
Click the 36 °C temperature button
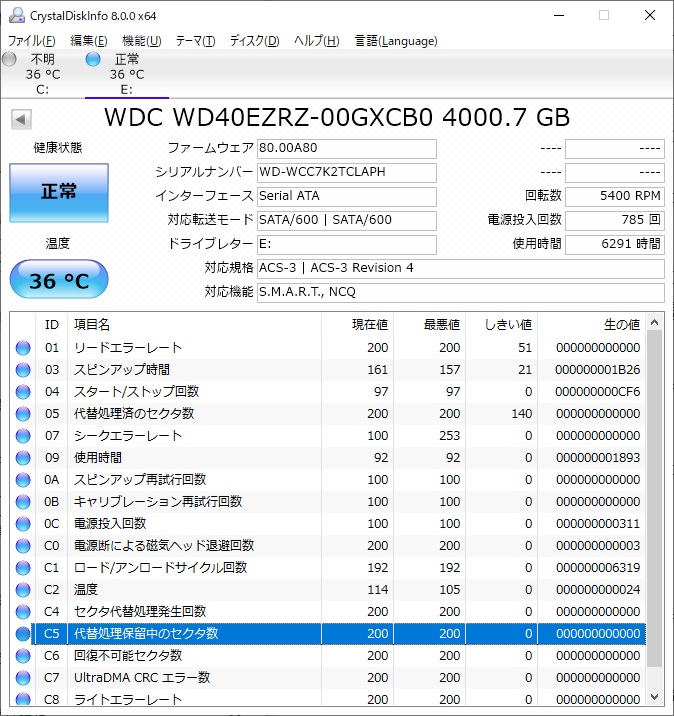coord(59,279)
